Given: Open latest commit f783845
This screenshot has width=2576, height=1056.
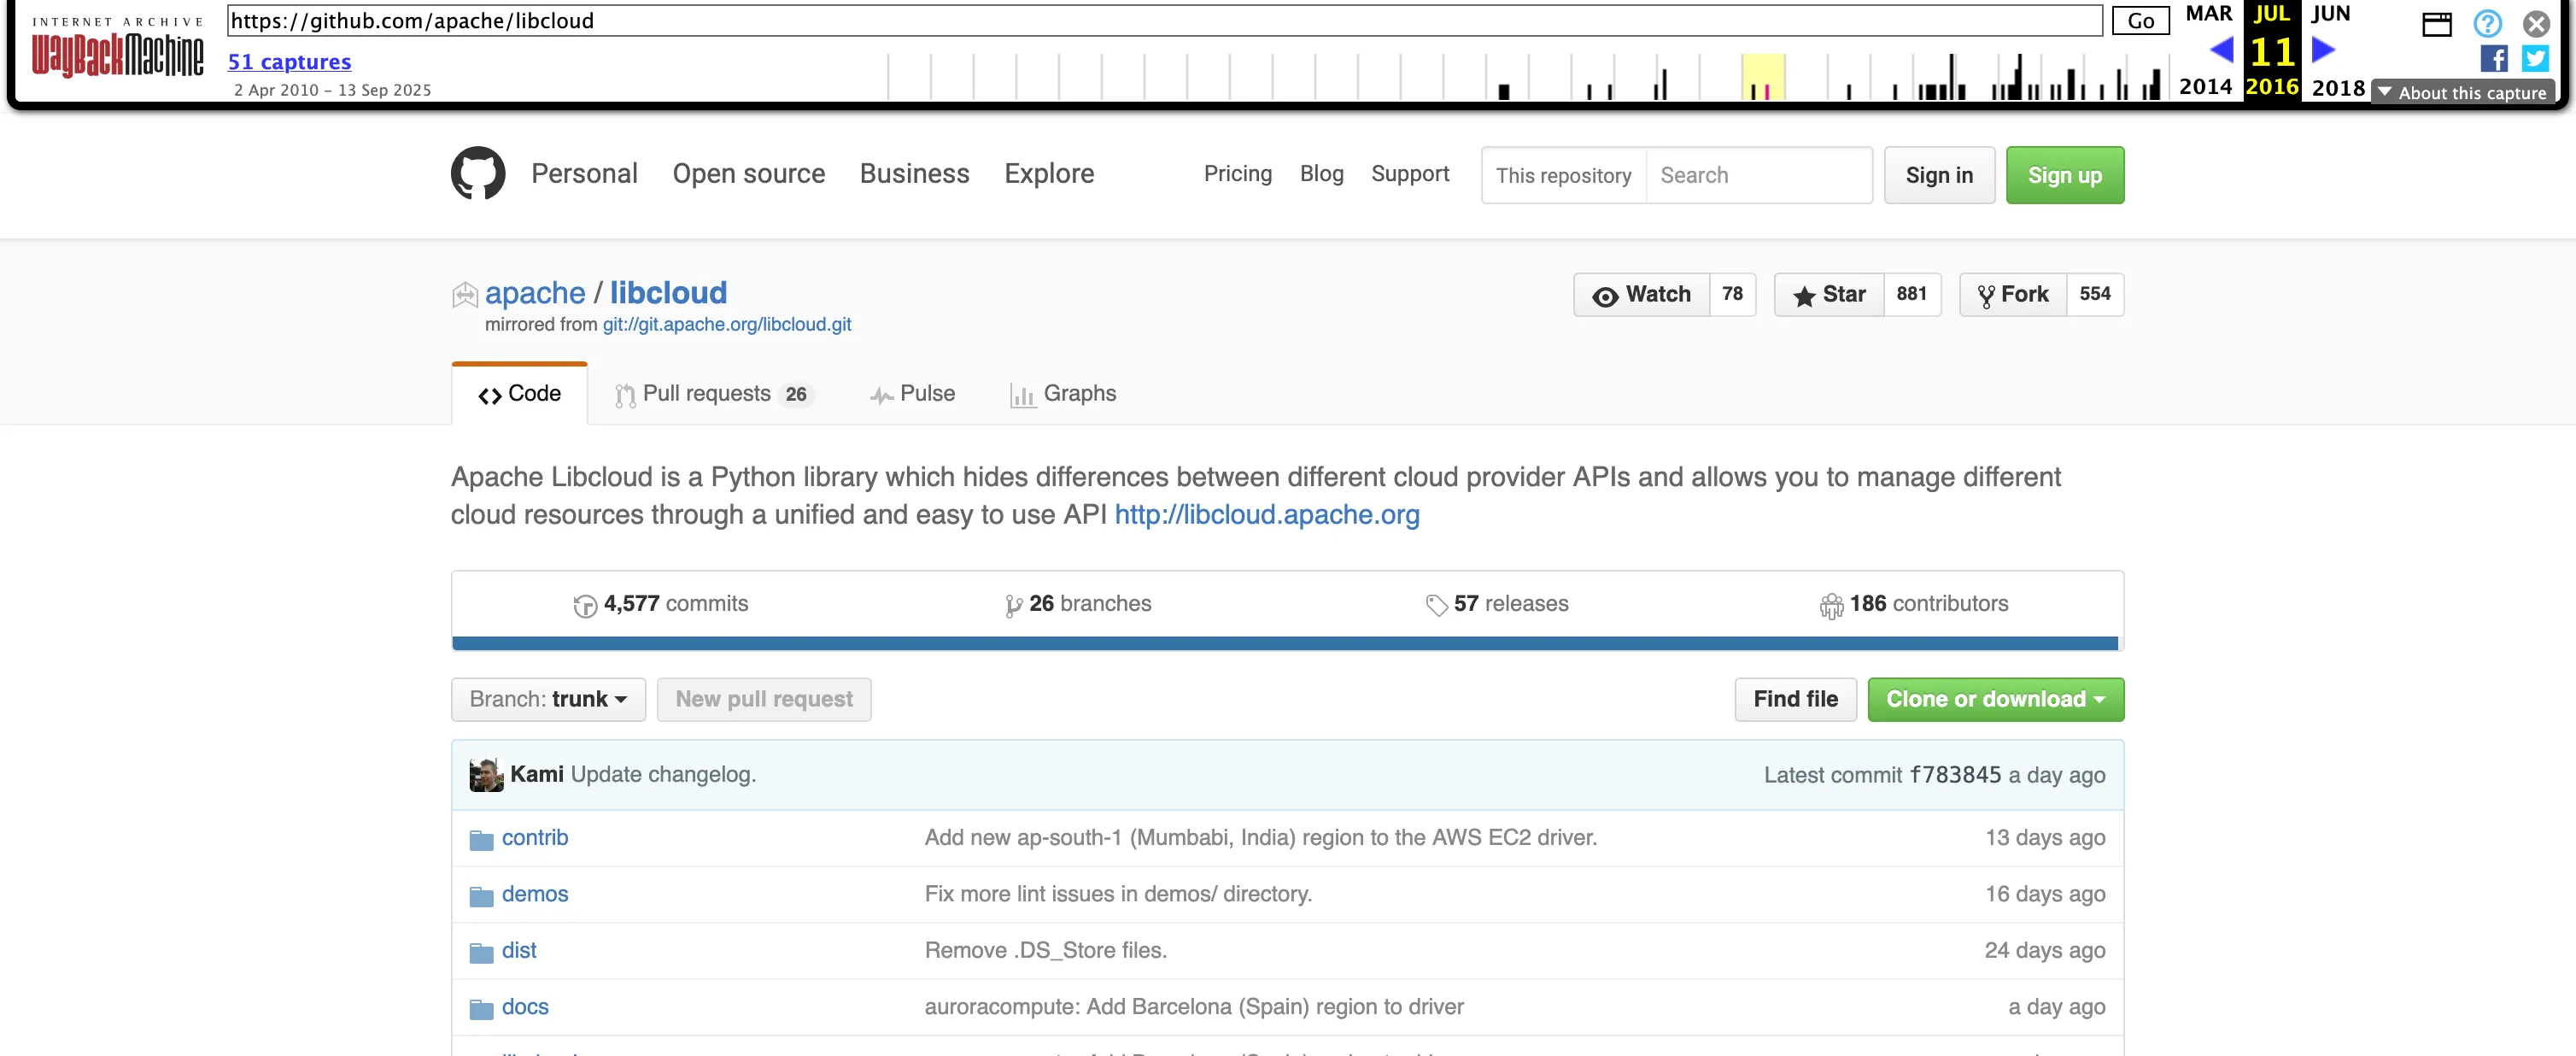Looking at the screenshot, I should (1956, 775).
